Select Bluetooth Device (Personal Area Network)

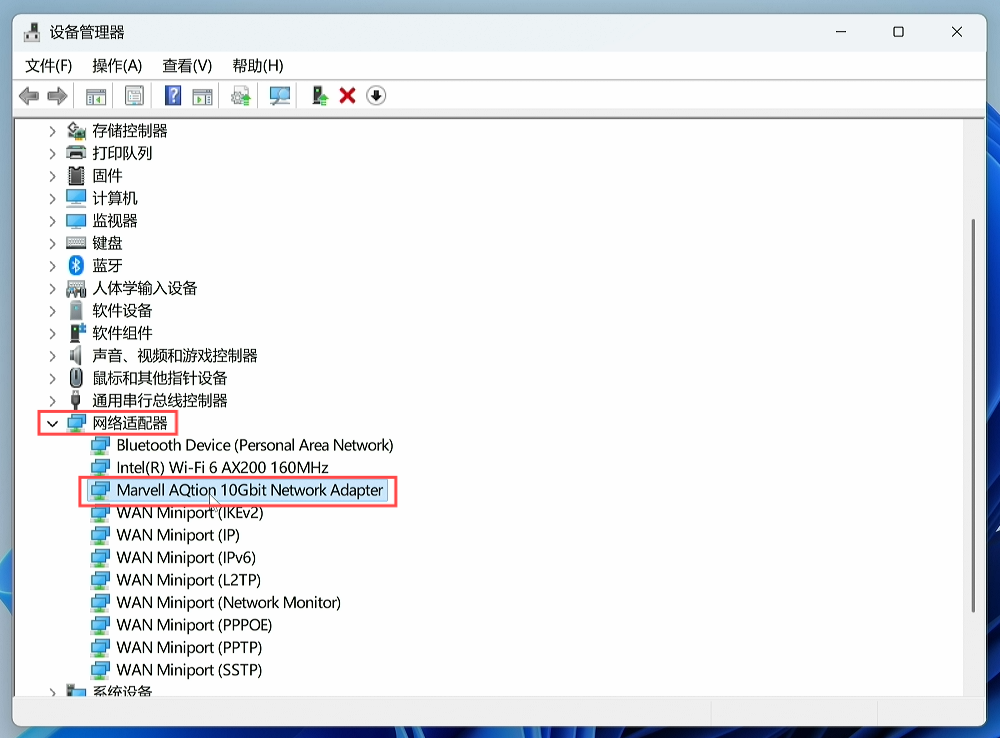tap(254, 445)
